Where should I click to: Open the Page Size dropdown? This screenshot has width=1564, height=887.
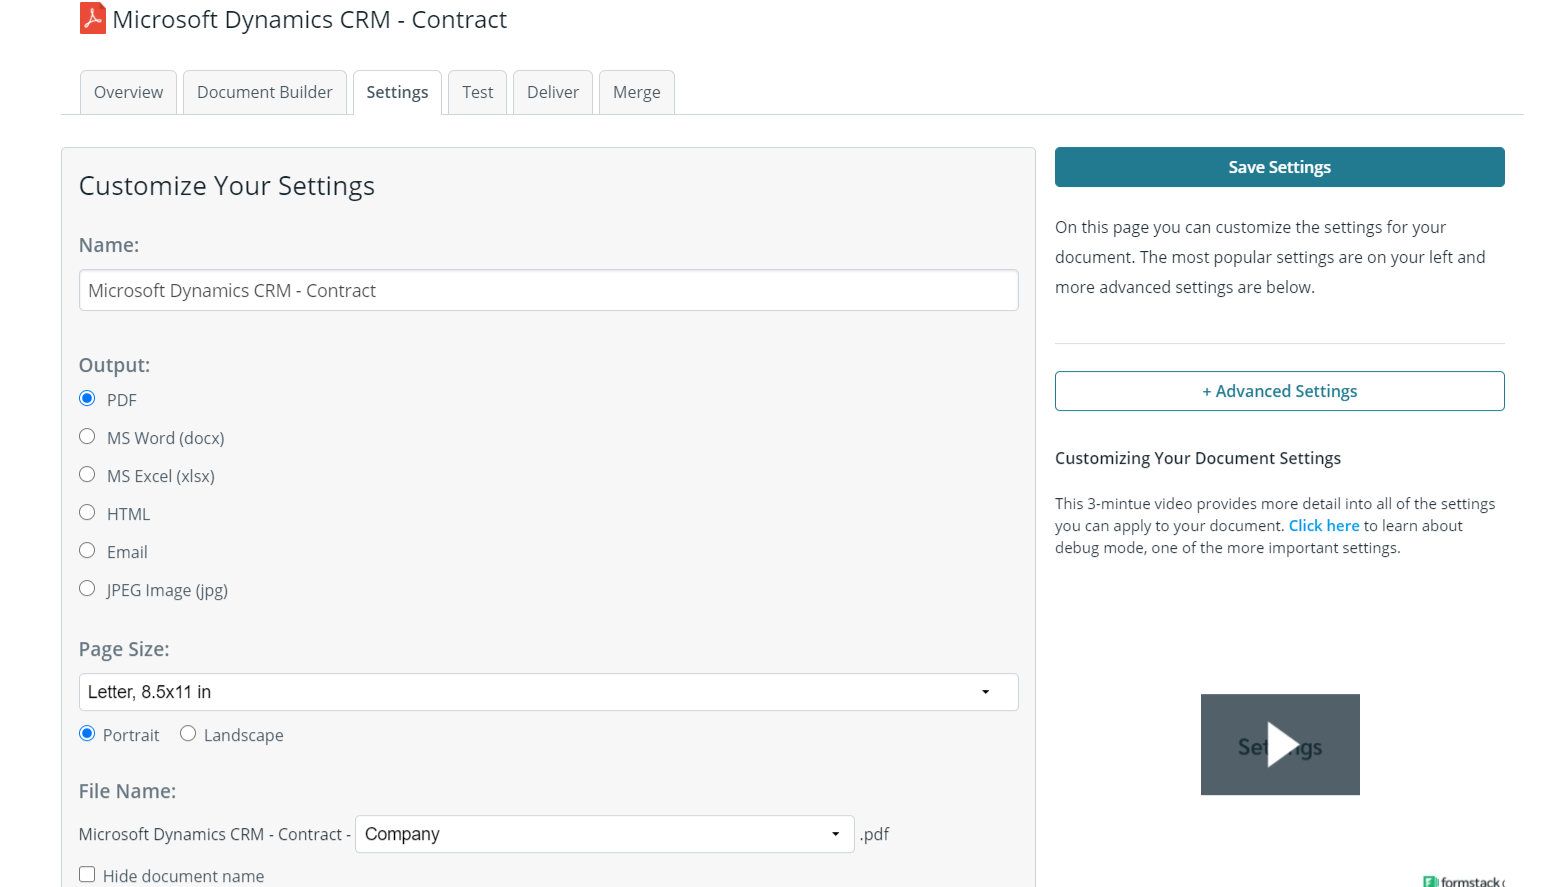point(548,692)
